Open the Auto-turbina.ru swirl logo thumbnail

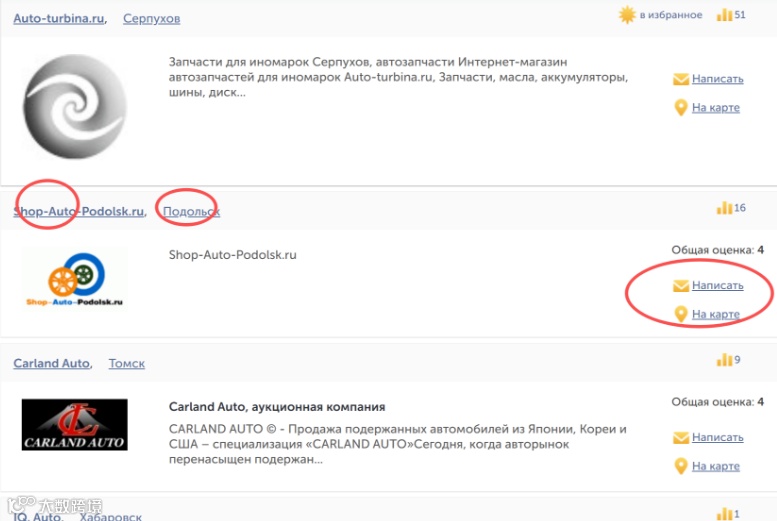pyautogui.click(x=75, y=107)
